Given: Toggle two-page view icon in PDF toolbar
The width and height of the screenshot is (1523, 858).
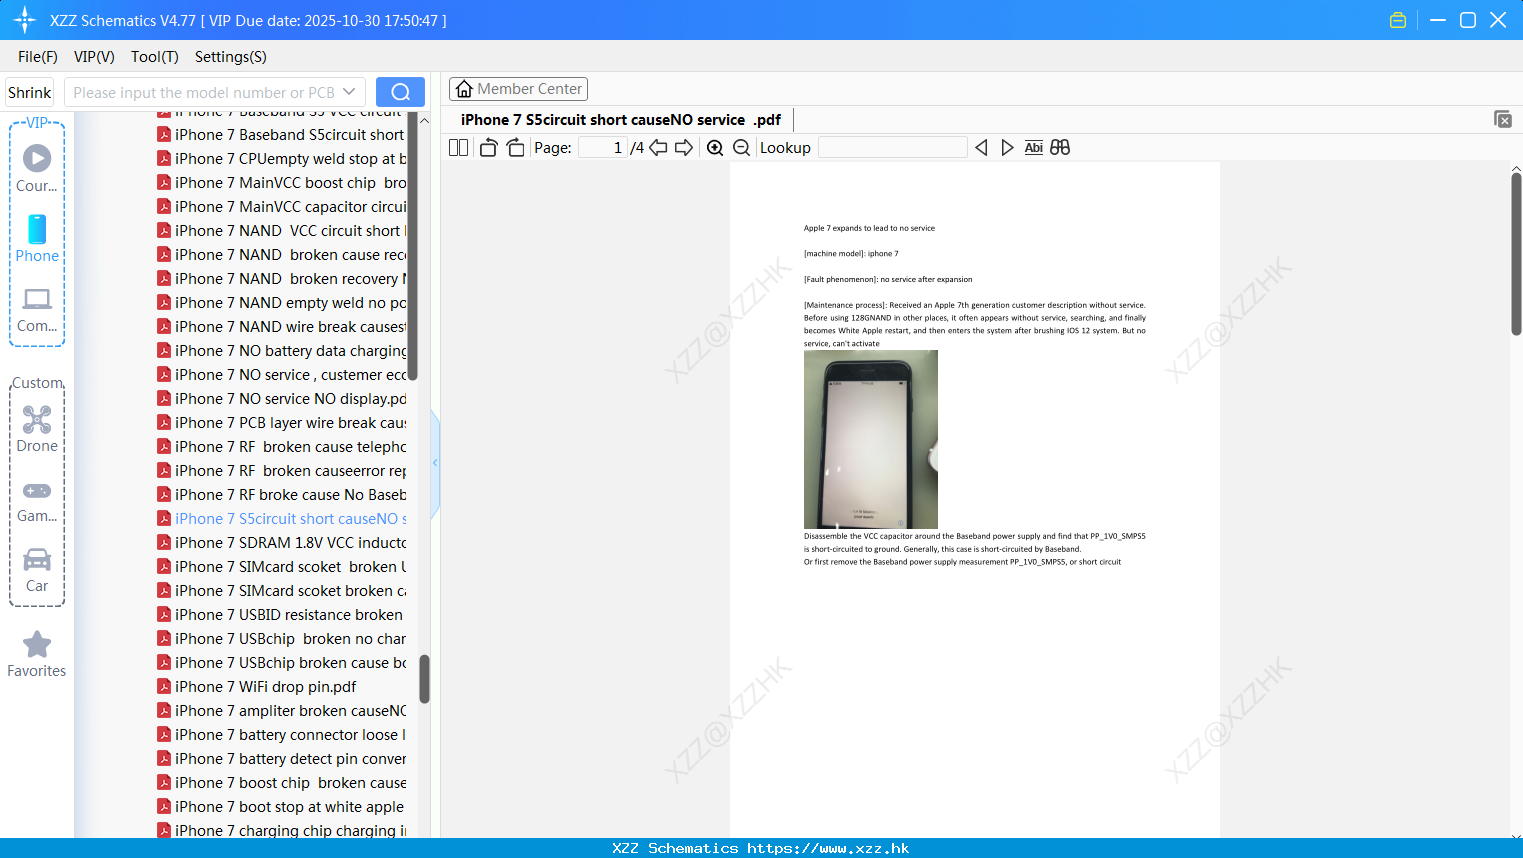Looking at the screenshot, I should [458, 148].
